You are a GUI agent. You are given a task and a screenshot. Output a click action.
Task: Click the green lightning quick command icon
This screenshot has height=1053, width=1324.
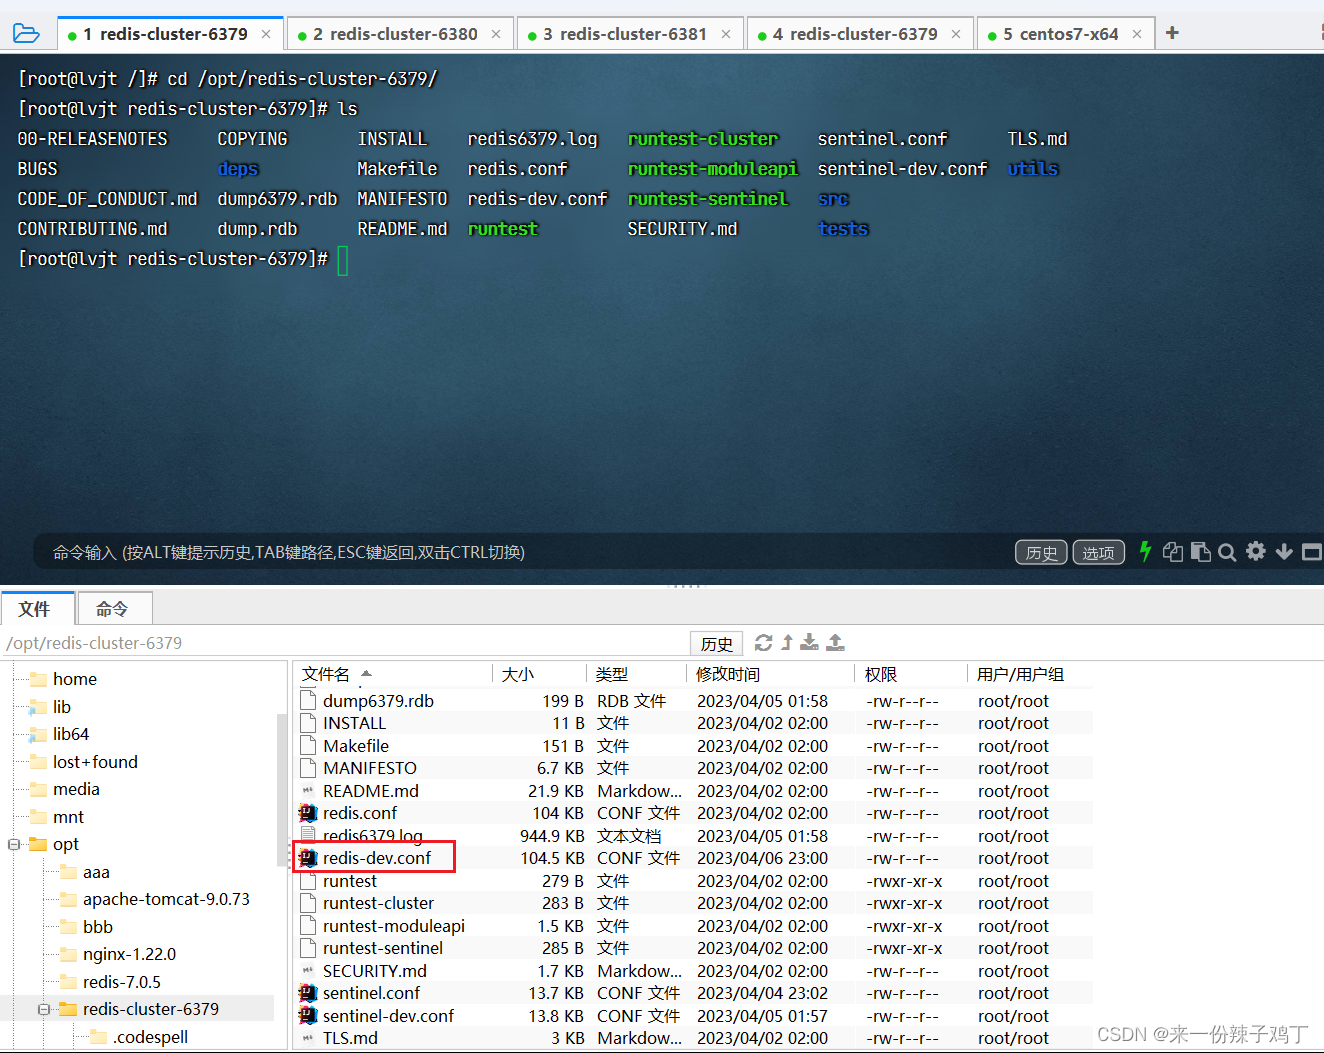coord(1146,551)
